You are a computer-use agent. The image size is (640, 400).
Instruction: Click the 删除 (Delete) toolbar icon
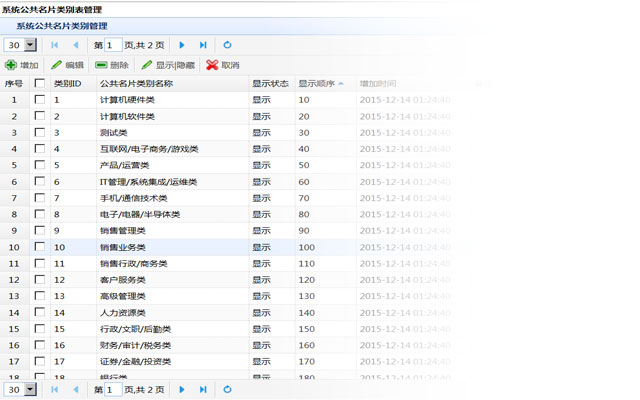click(102, 65)
